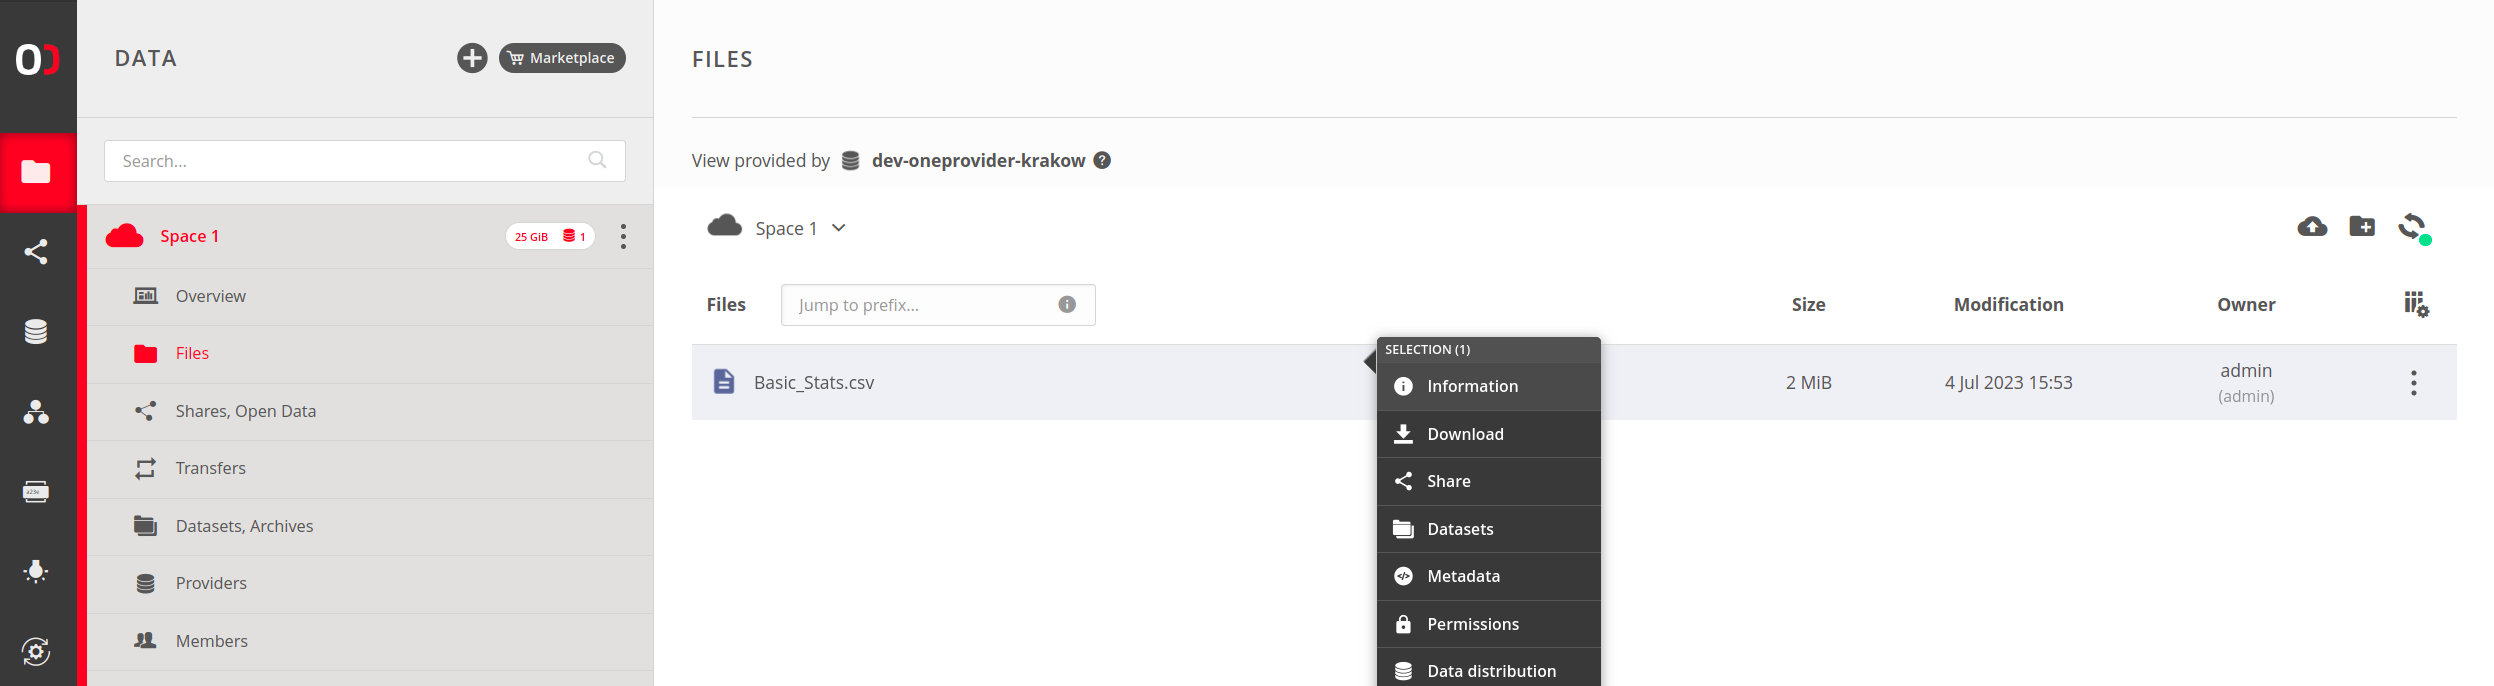
Task: Open the Marketplace button
Action: pos(562,58)
